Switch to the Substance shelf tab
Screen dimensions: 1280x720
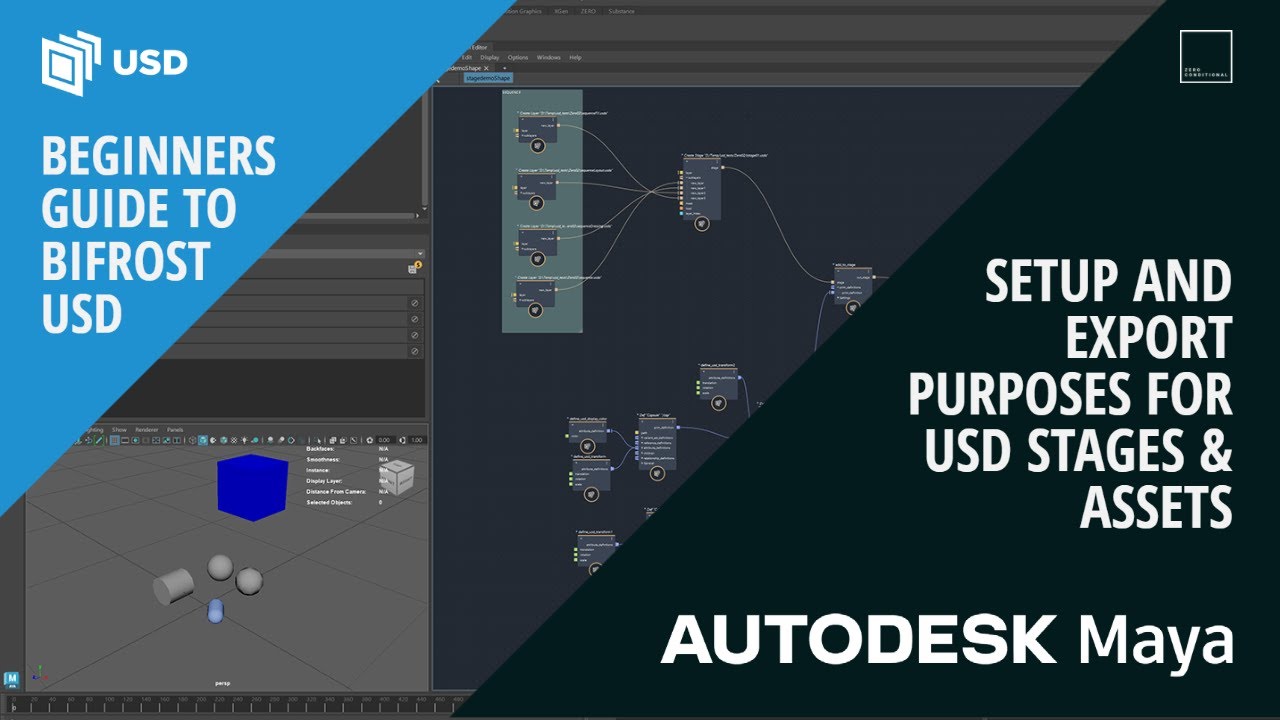tap(621, 11)
